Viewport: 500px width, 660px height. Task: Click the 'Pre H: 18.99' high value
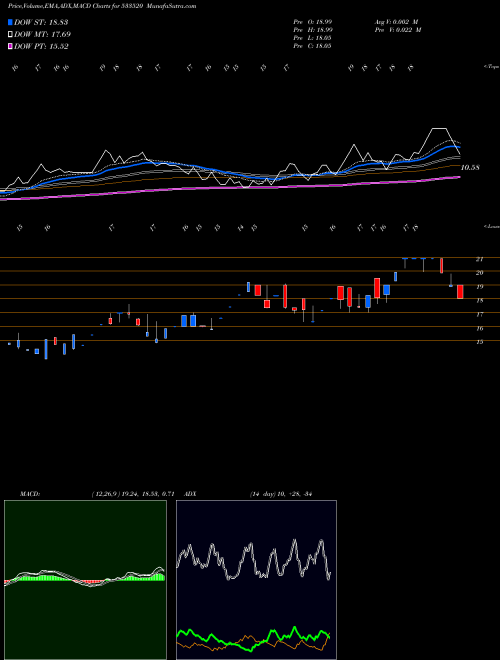[x=312, y=30]
